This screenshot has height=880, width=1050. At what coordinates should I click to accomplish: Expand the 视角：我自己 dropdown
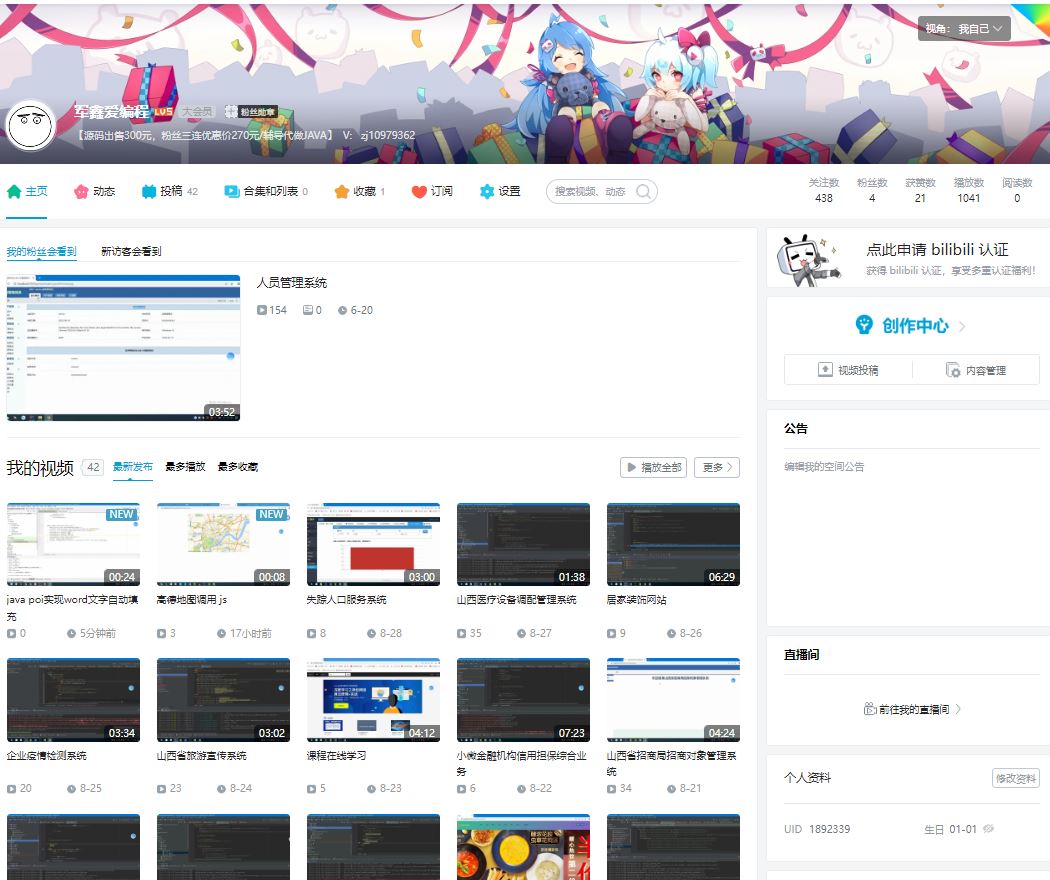point(964,29)
